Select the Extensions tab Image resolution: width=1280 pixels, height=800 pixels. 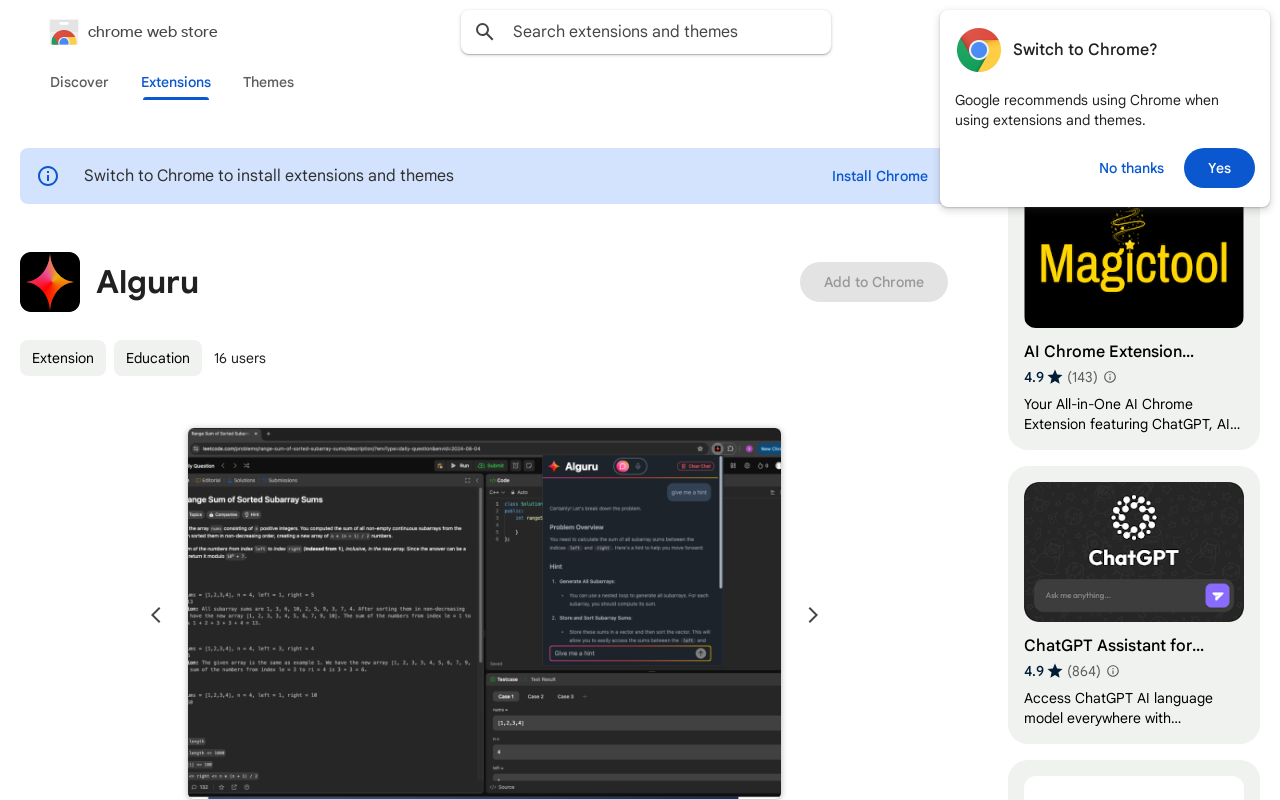(175, 82)
